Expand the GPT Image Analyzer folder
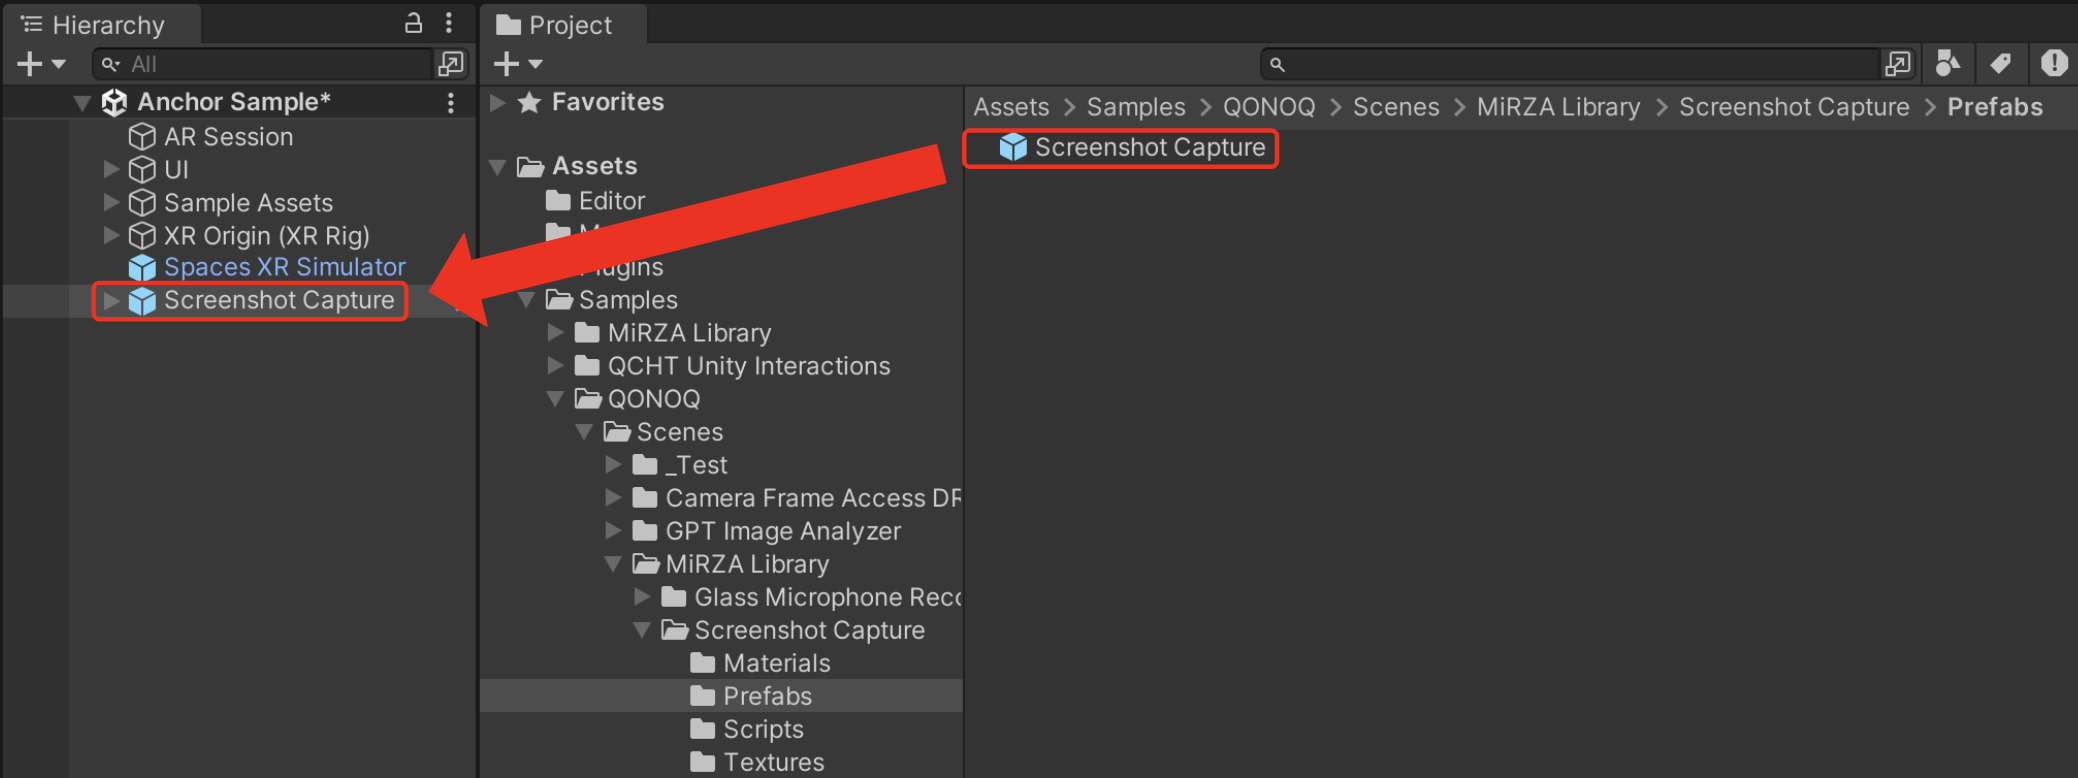2078x778 pixels. [613, 531]
